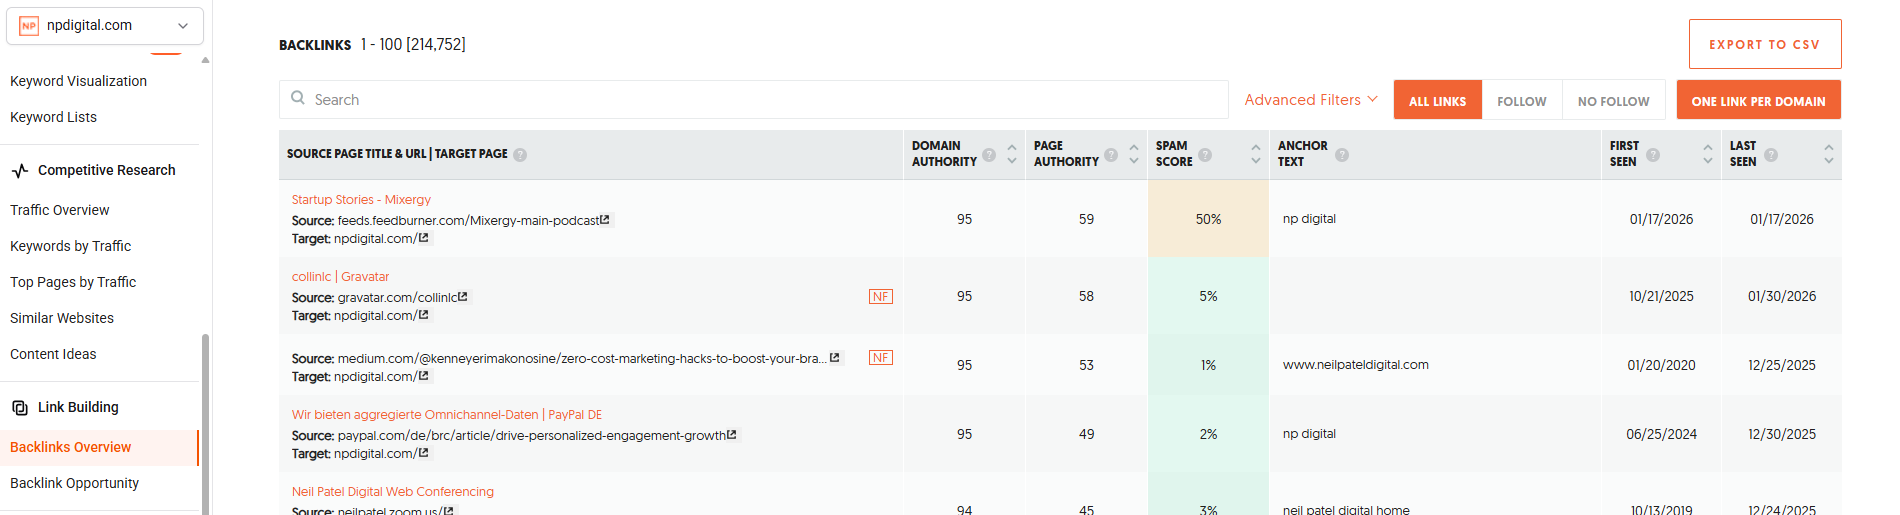Show help for Page Authority column

click(x=1111, y=155)
